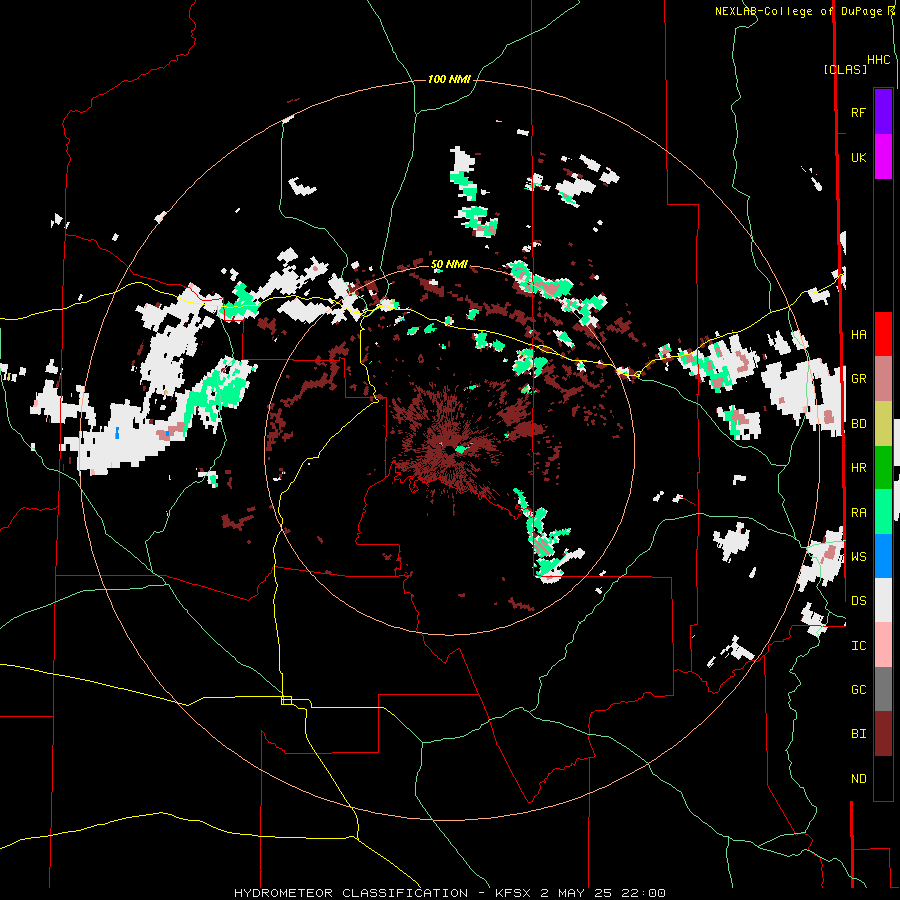Image resolution: width=900 pixels, height=900 pixels.
Task: Click the NEXLAB-College of DuPage title text
Action: 800,11
